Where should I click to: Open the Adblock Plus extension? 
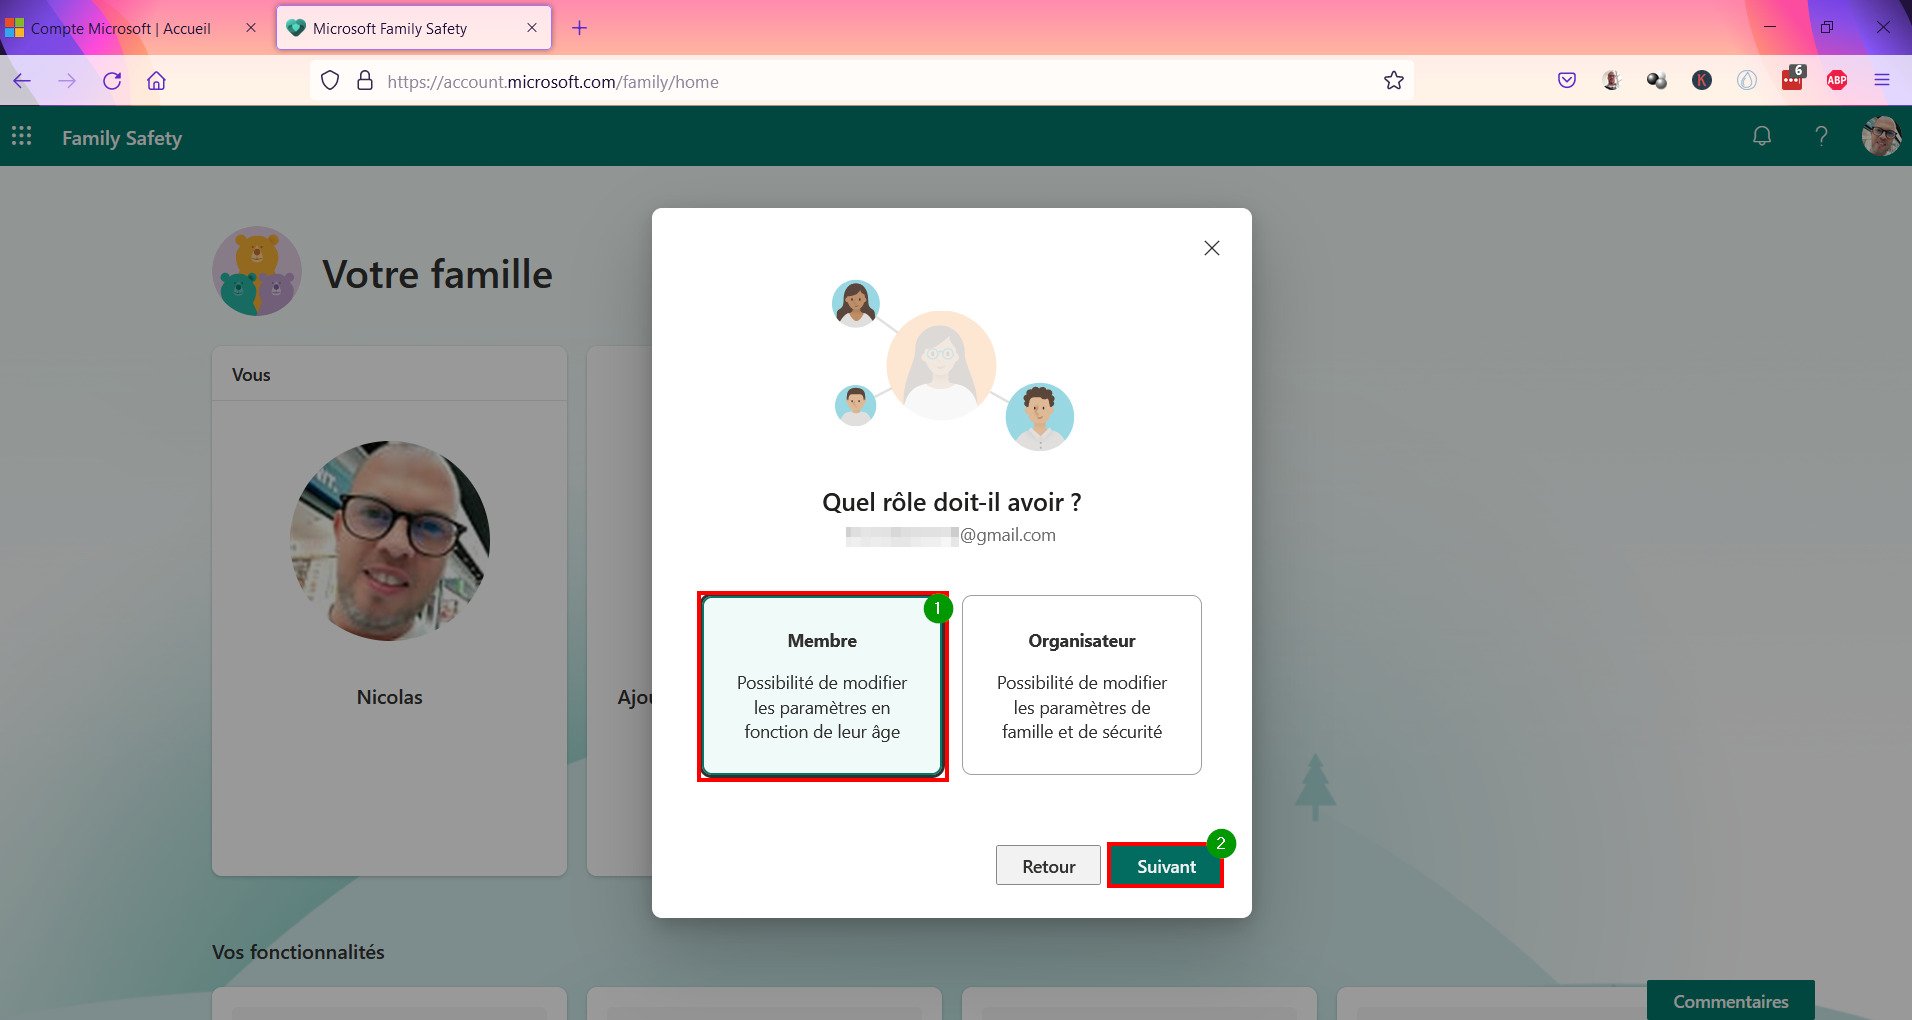[1837, 81]
